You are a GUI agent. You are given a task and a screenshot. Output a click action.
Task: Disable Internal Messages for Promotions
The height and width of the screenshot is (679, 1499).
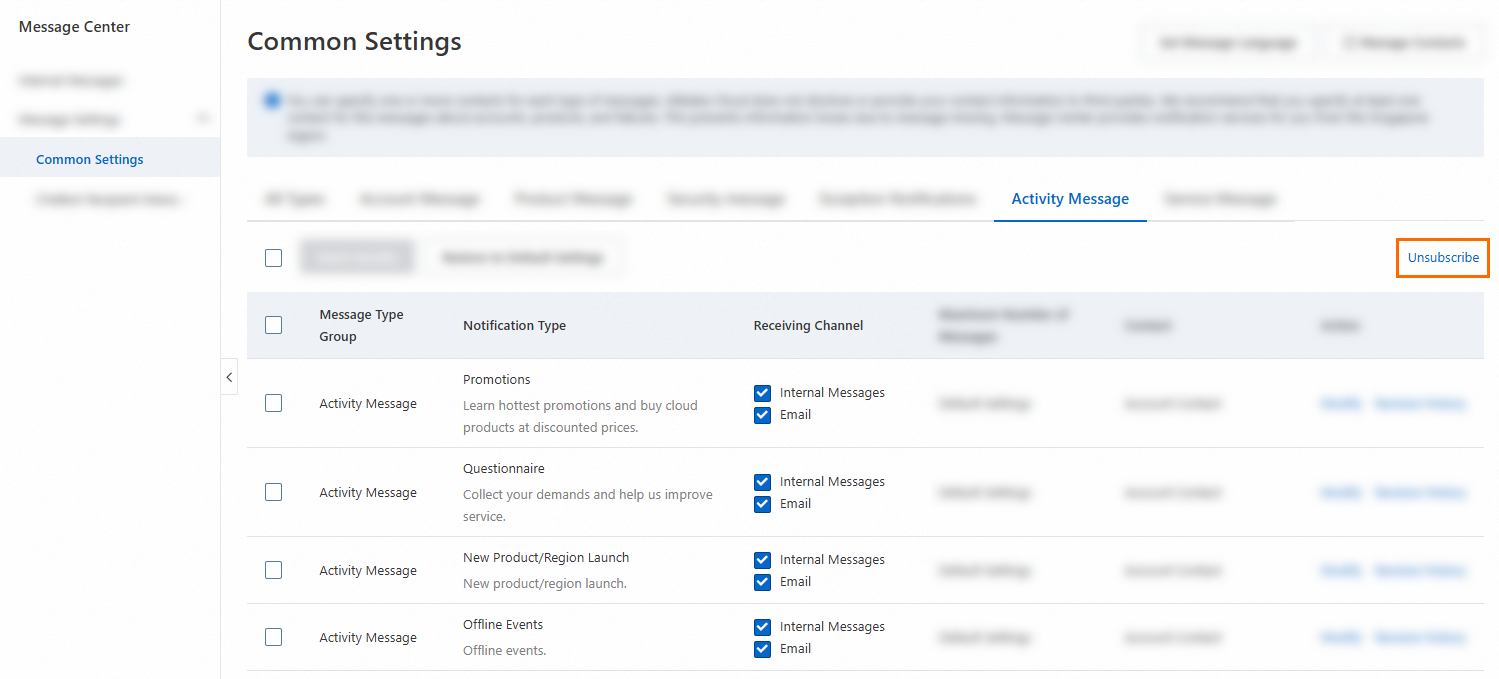click(763, 393)
